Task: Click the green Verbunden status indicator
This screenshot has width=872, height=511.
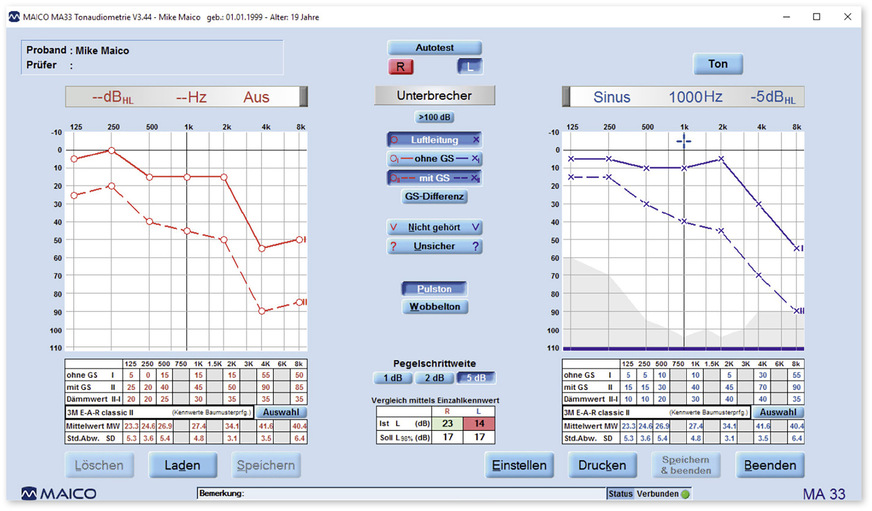Action: [x=686, y=494]
